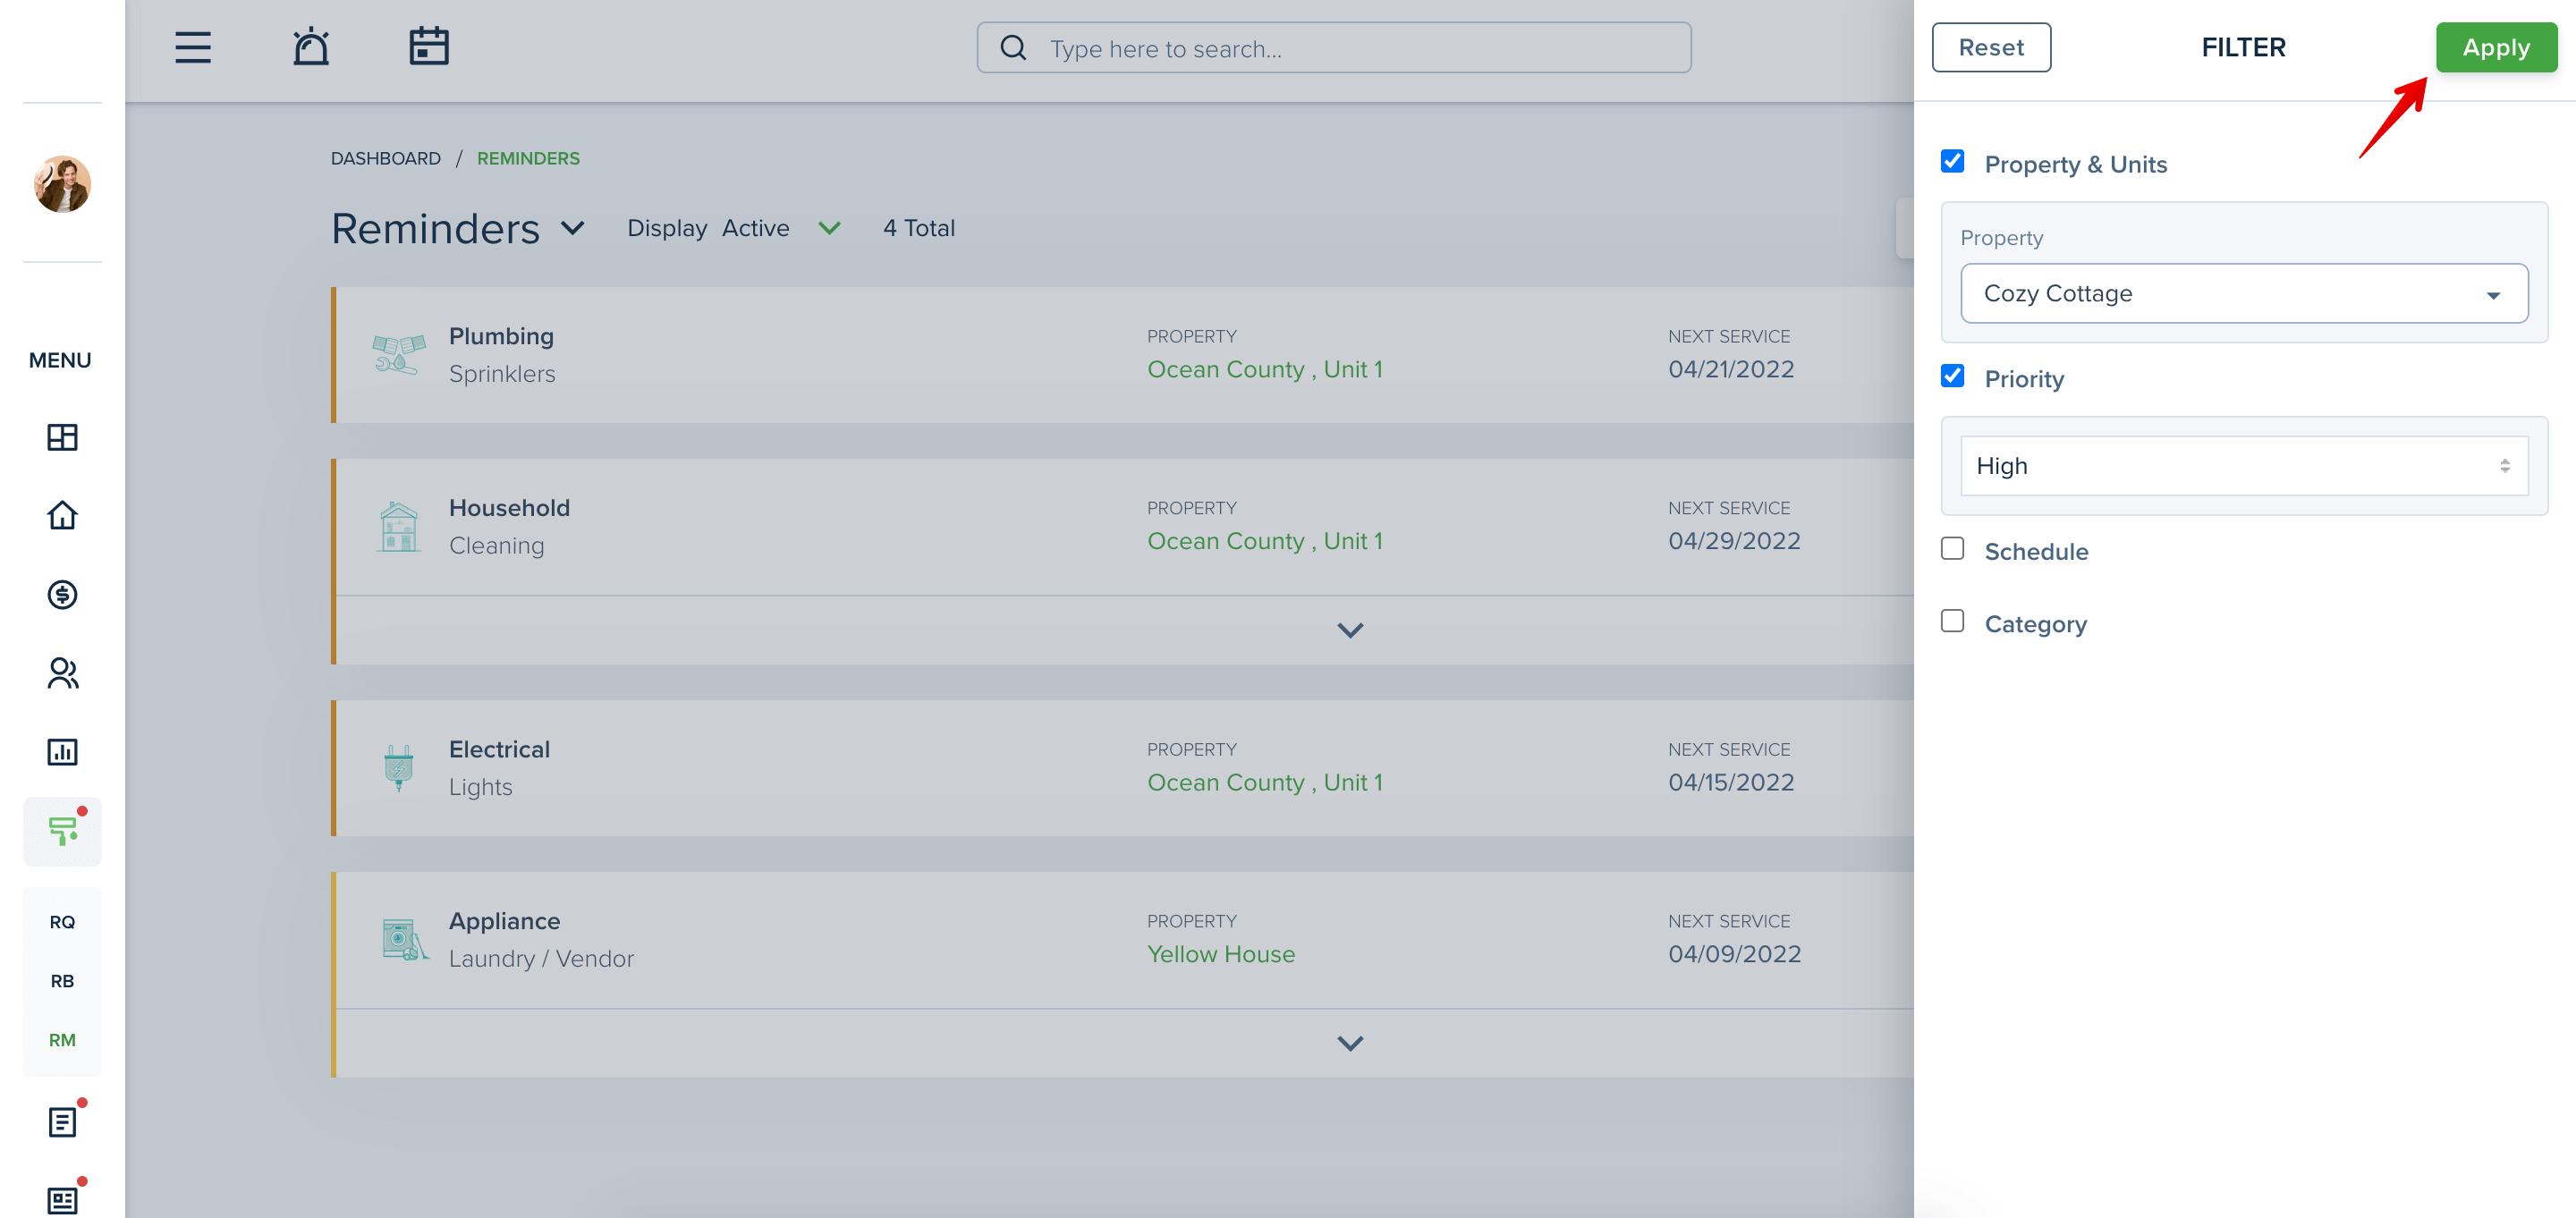Open Ocean County Unit 1 link for Household
Image resolution: width=2576 pixels, height=1218 pixels.
[x=1264, y=541]
